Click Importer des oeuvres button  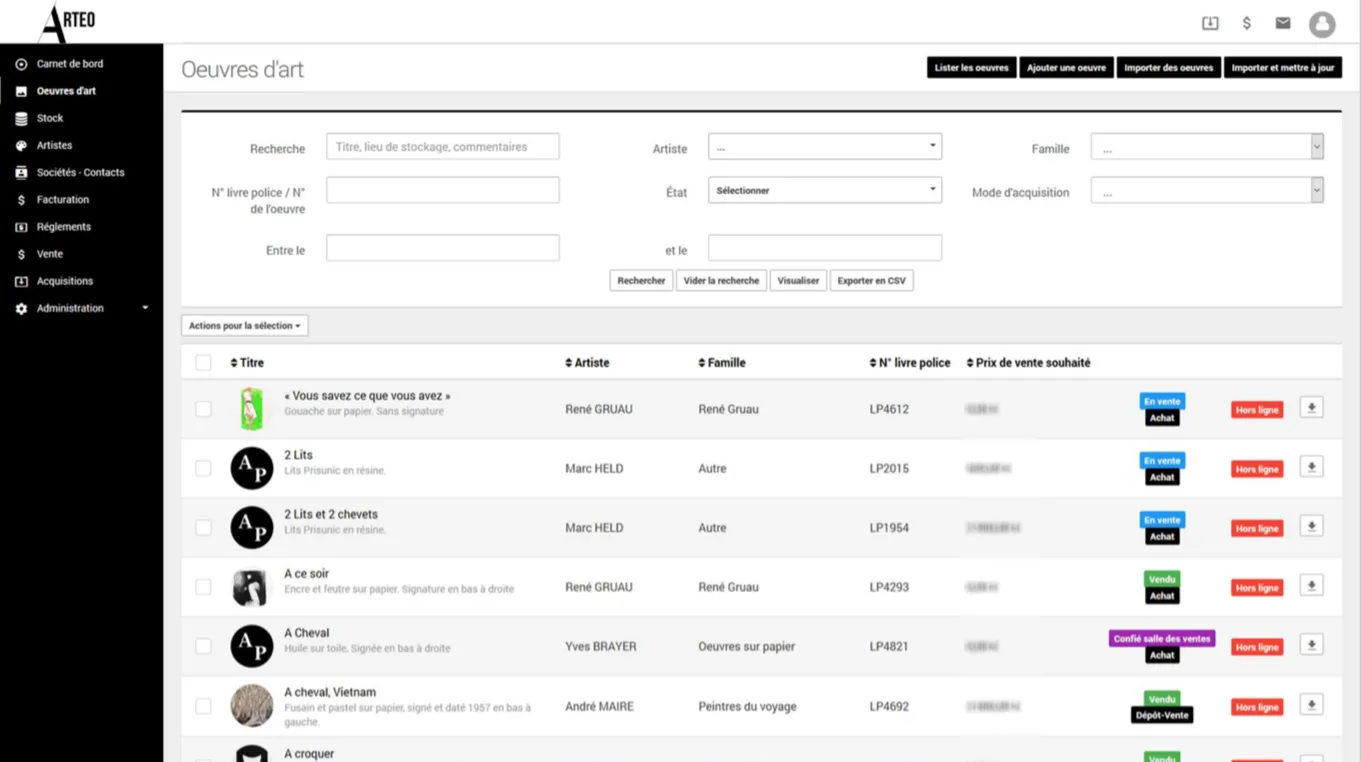(1169, 68)
